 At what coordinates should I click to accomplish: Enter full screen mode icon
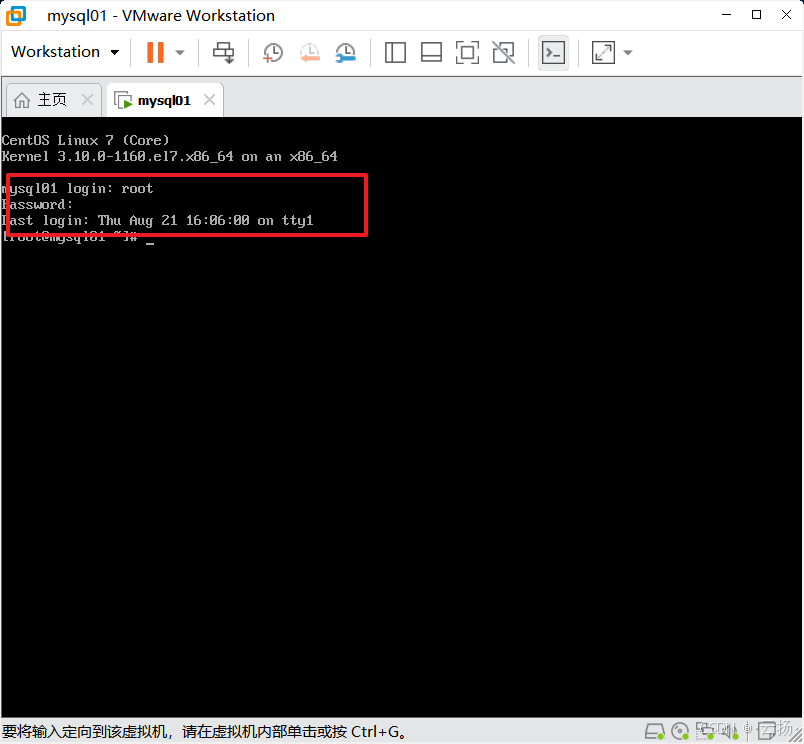tap(468, 52)
